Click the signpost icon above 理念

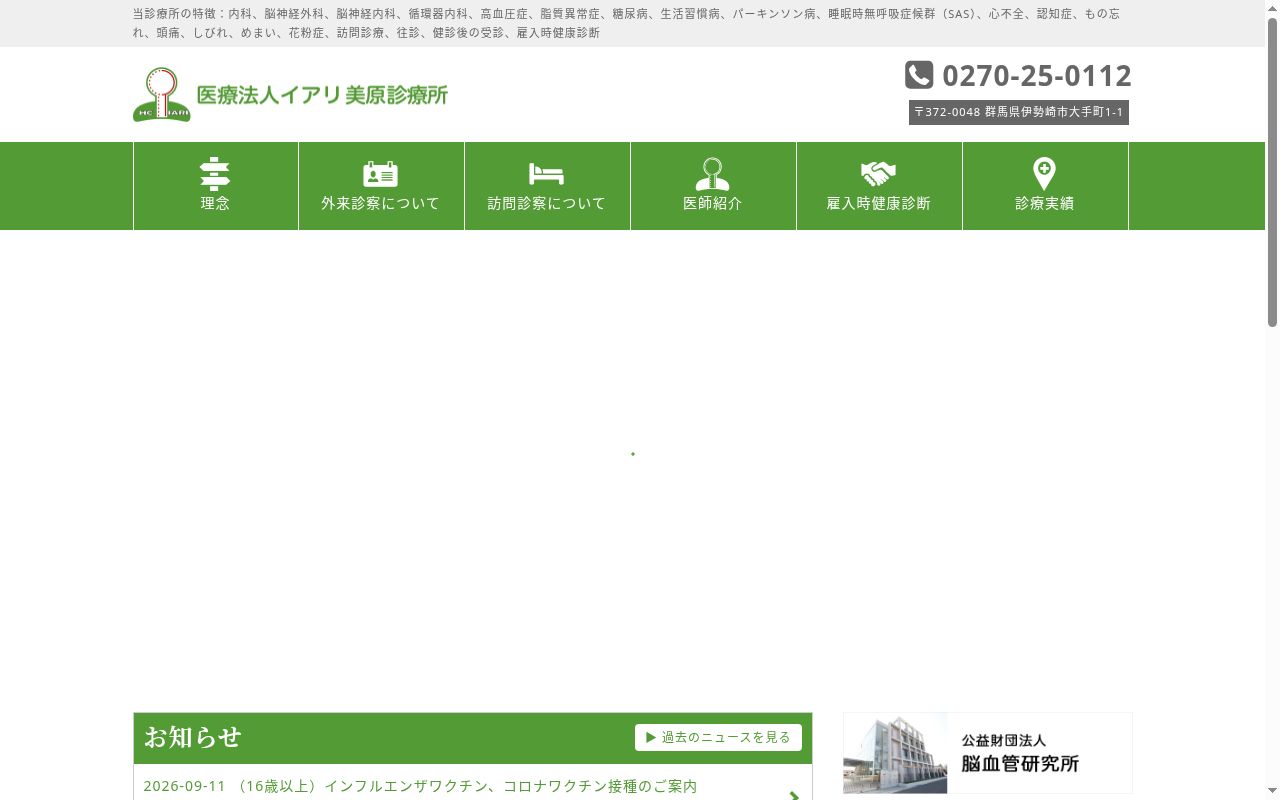[215, 174]
